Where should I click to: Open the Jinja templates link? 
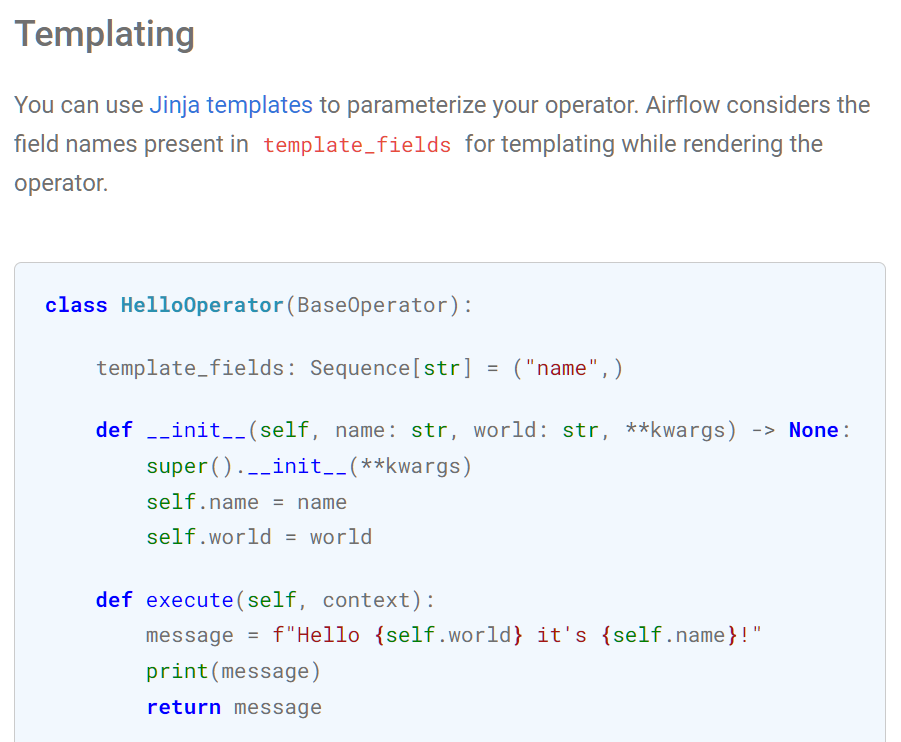pyautogui.click(x=231, y=105)
